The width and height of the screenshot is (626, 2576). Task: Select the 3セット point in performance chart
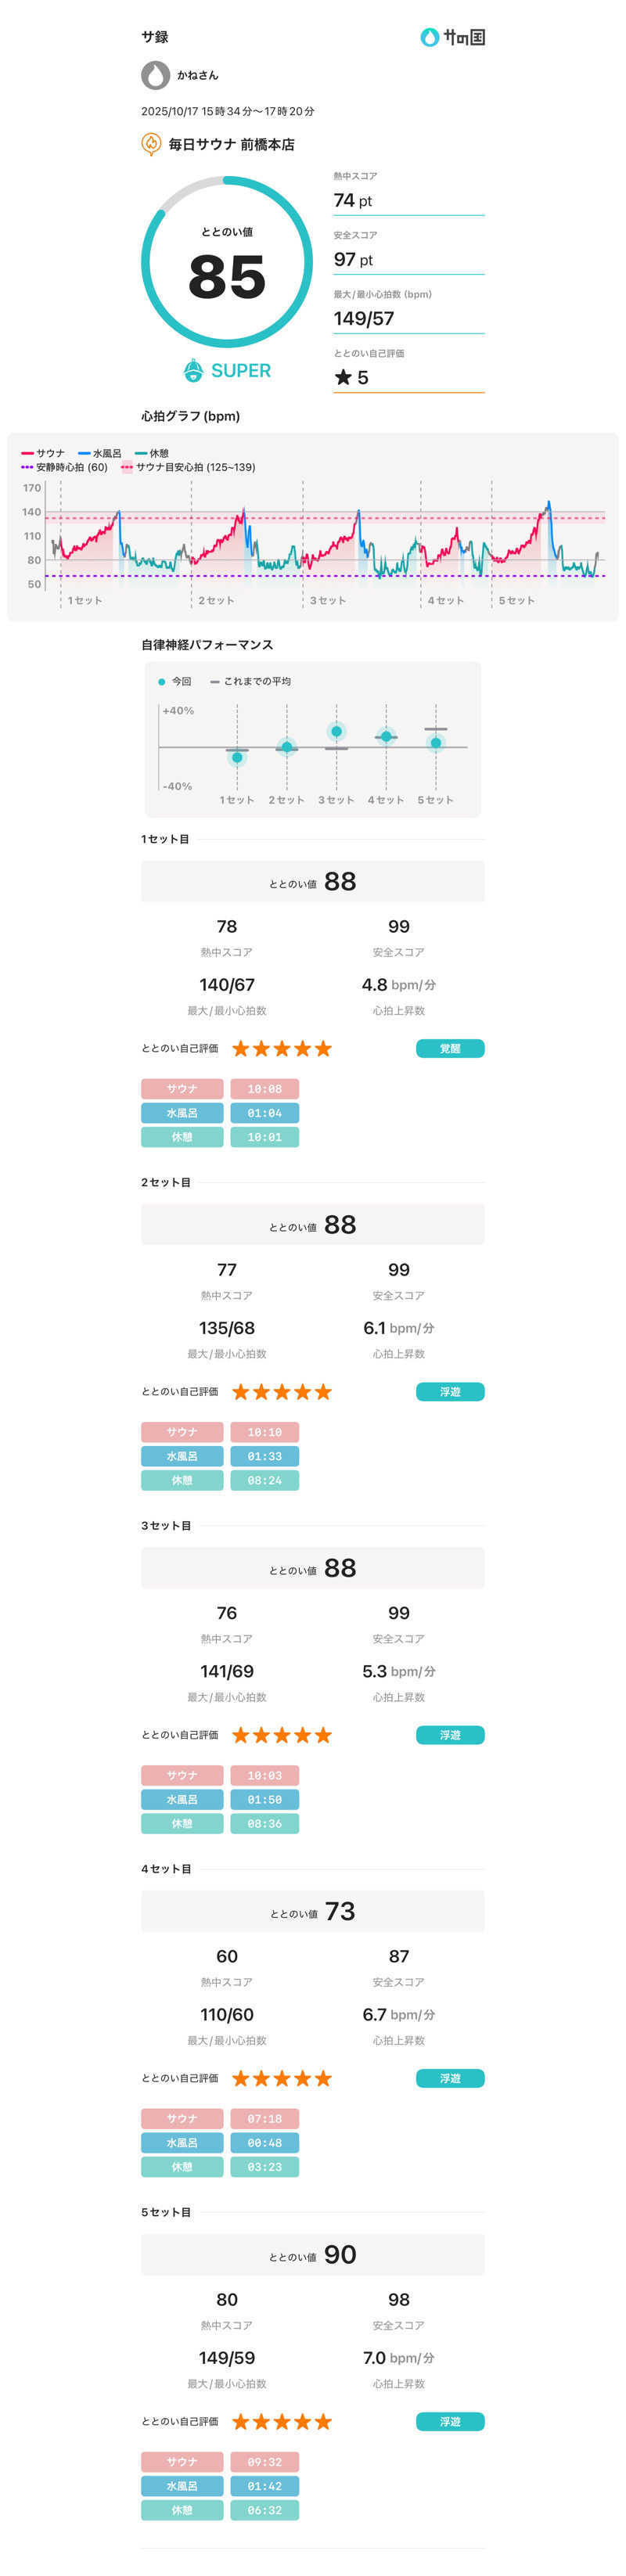tap(336, 731)
